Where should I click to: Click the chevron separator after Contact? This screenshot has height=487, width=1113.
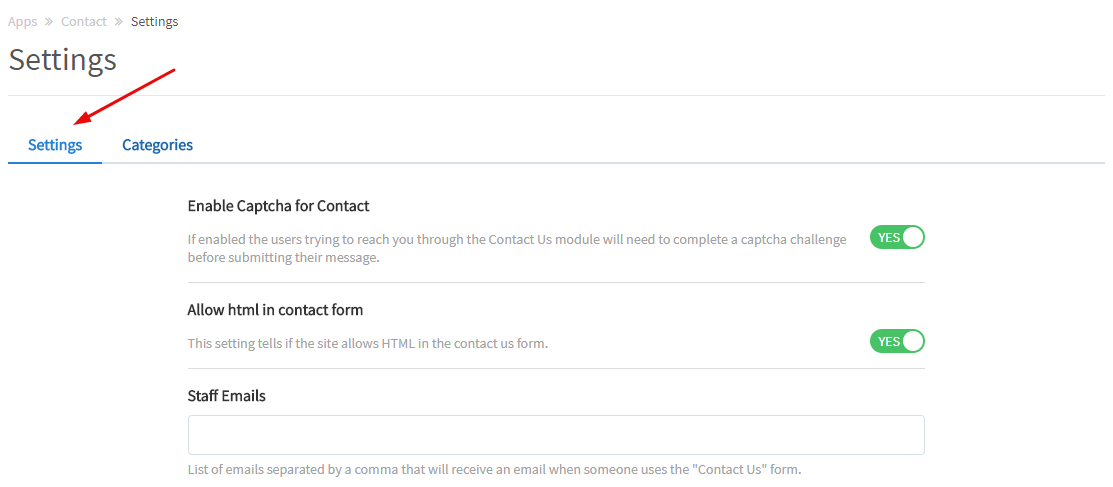point(118,21)
